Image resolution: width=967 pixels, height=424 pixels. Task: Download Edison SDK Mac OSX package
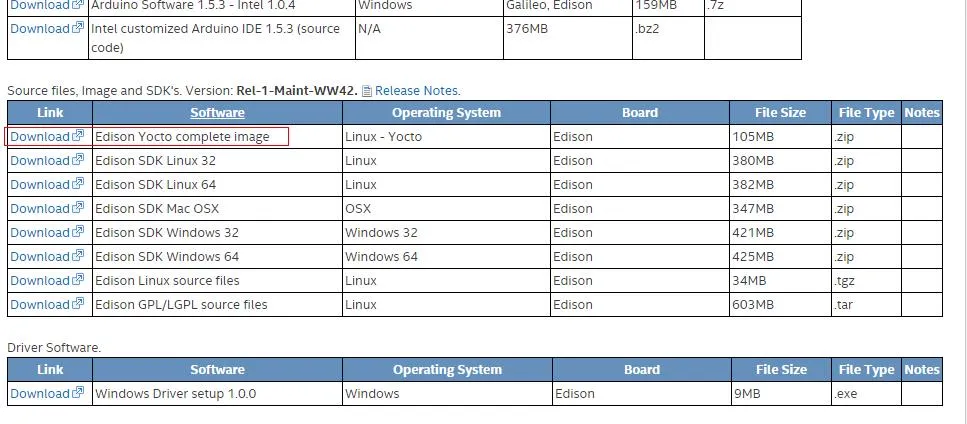(x=40, y=208)
